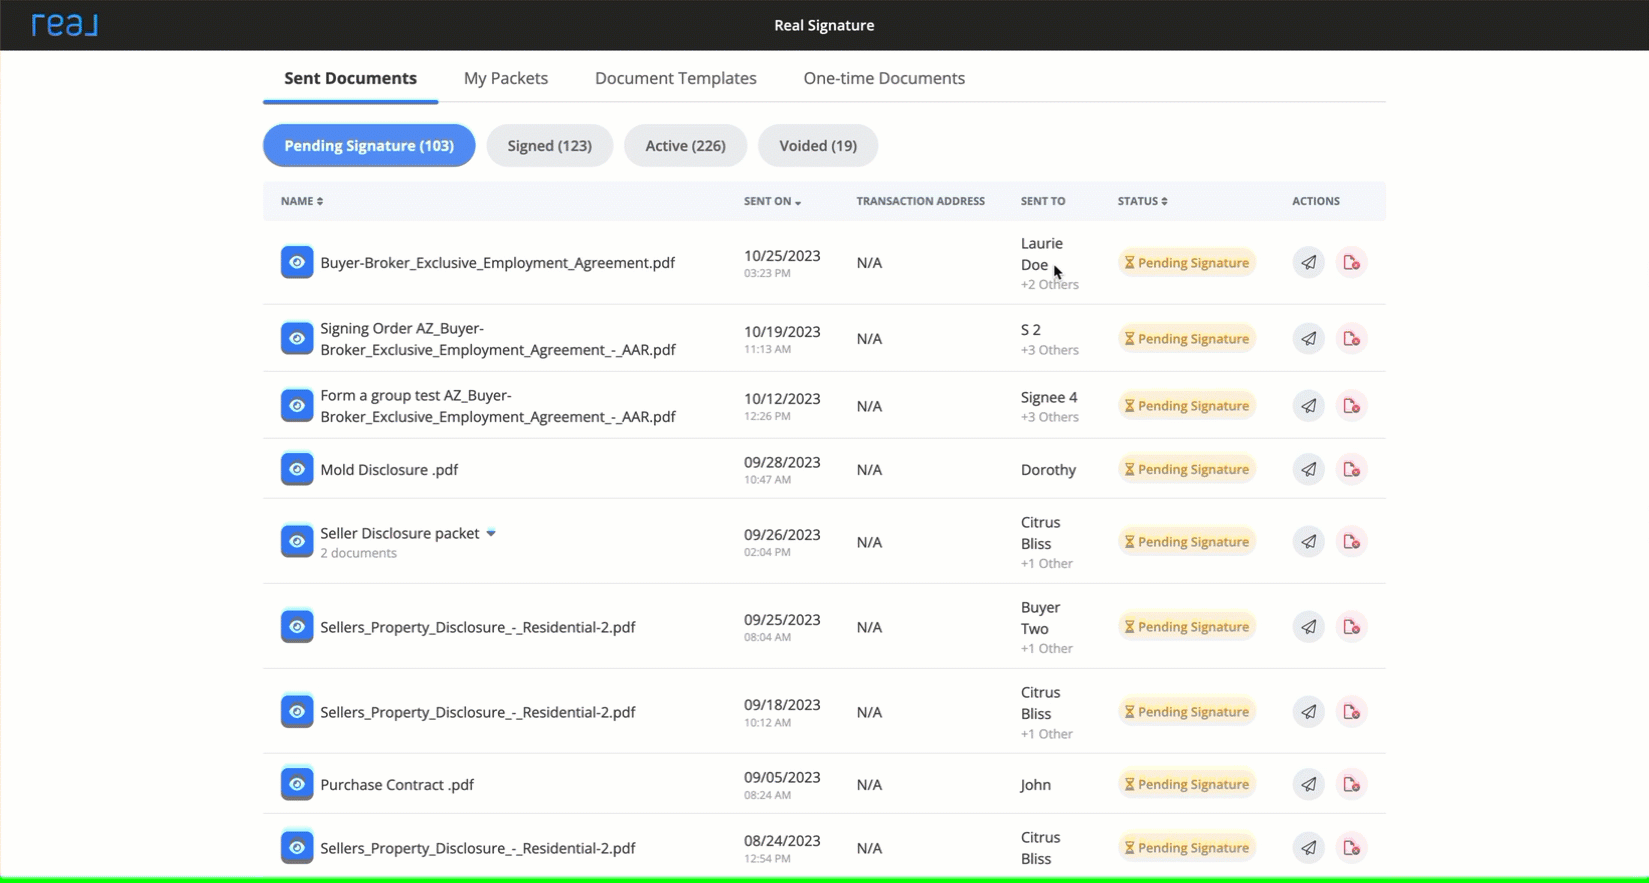
Task: Resend Mold Disclosure .pdf via paper plane
Action: (1308, 469)
